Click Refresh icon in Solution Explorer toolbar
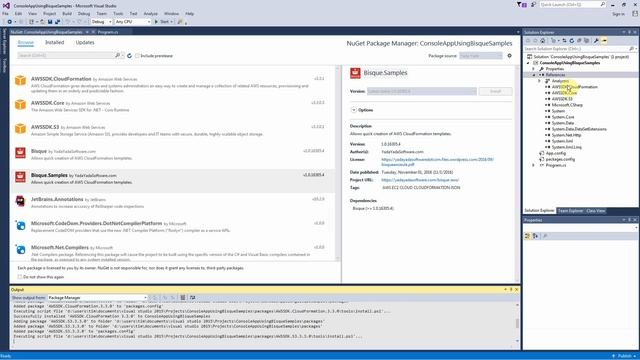Screen dimensions: 640x360 click(571, 41)
